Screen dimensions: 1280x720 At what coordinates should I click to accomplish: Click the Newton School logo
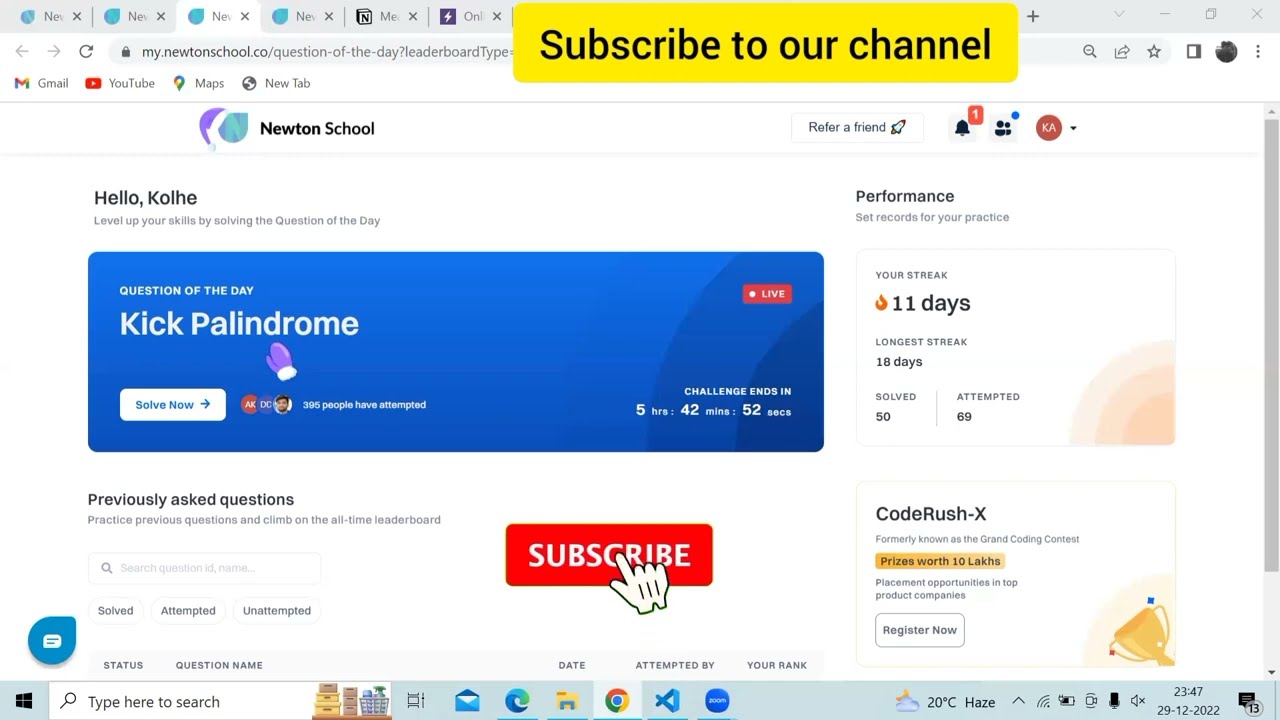(x=286, y=128)
